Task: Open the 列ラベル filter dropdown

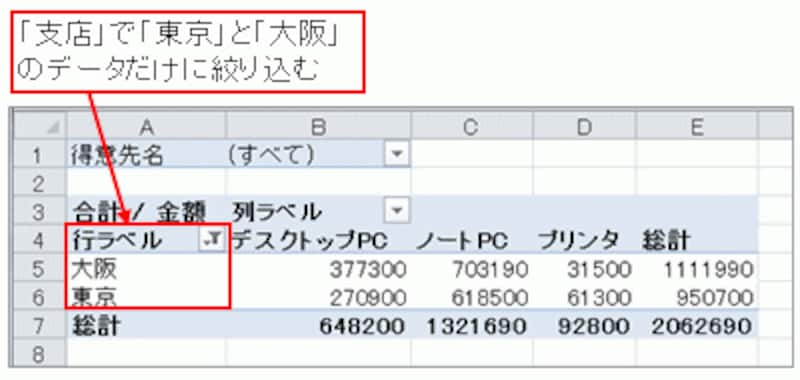Action: [x=396, y=210]
